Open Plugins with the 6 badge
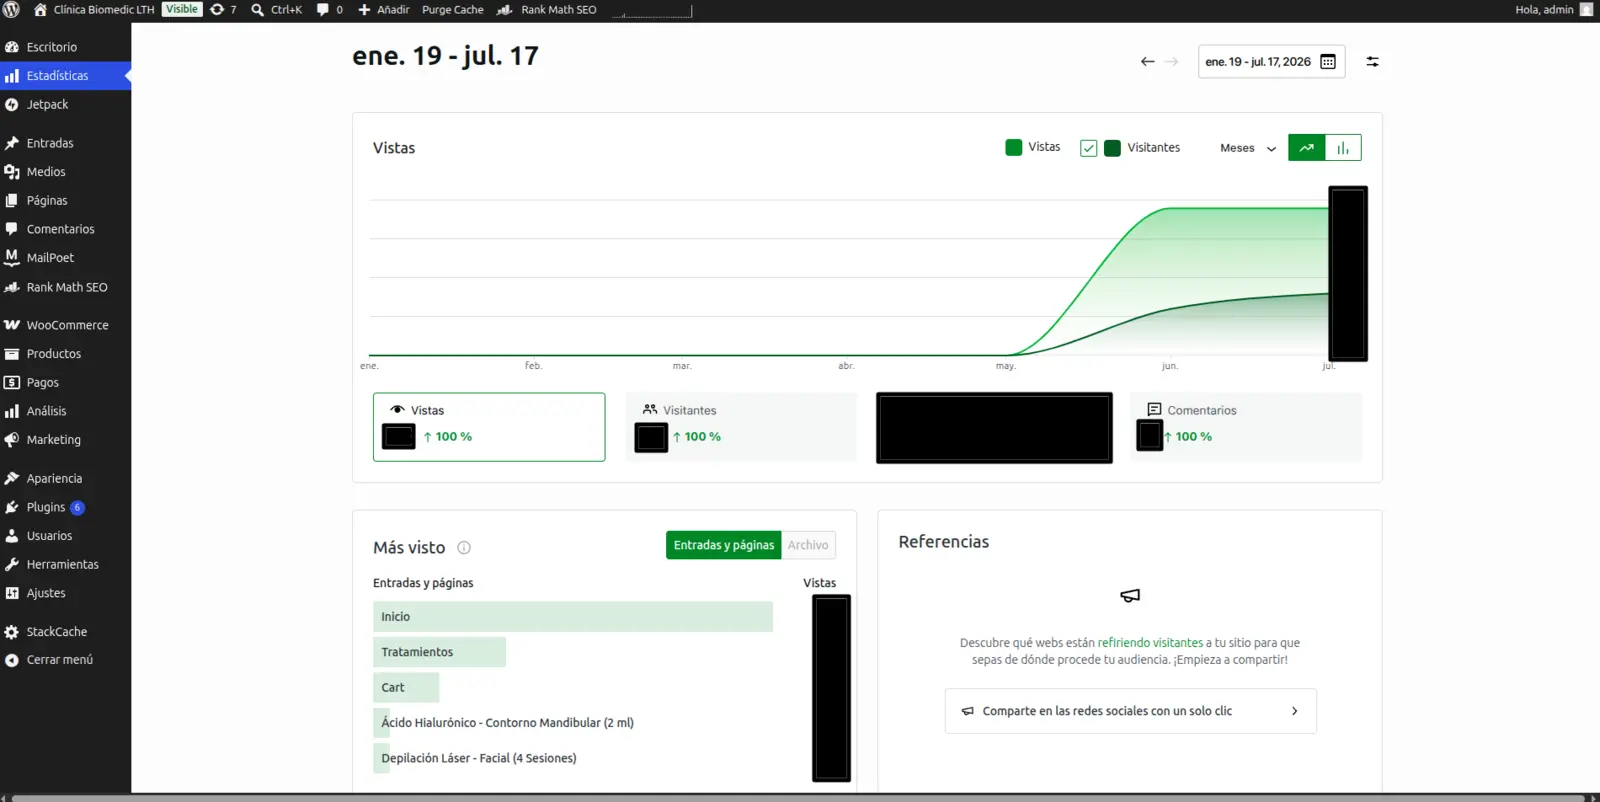This screenshot has height=802, width=1600. [65, 507]
